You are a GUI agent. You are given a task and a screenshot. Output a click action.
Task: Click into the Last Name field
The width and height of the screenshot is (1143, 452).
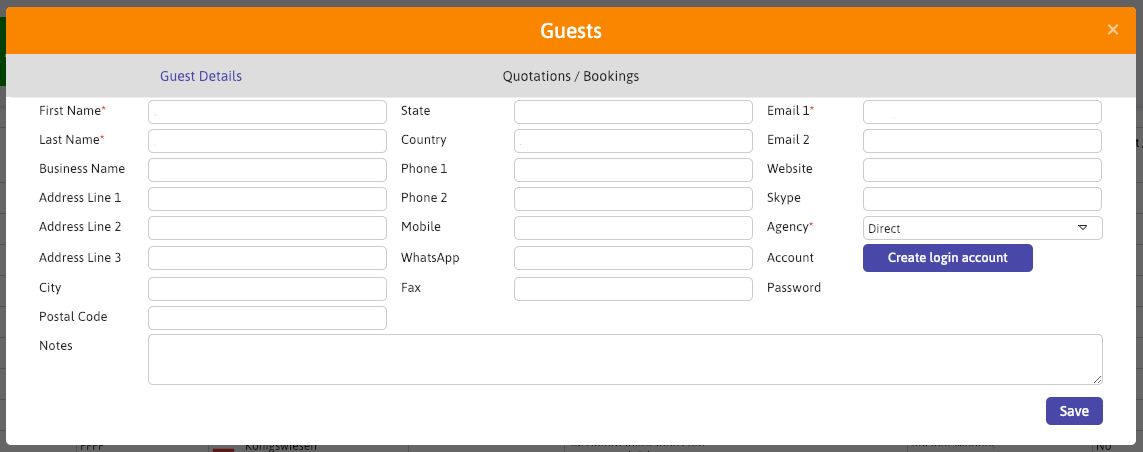pos(267,141)
